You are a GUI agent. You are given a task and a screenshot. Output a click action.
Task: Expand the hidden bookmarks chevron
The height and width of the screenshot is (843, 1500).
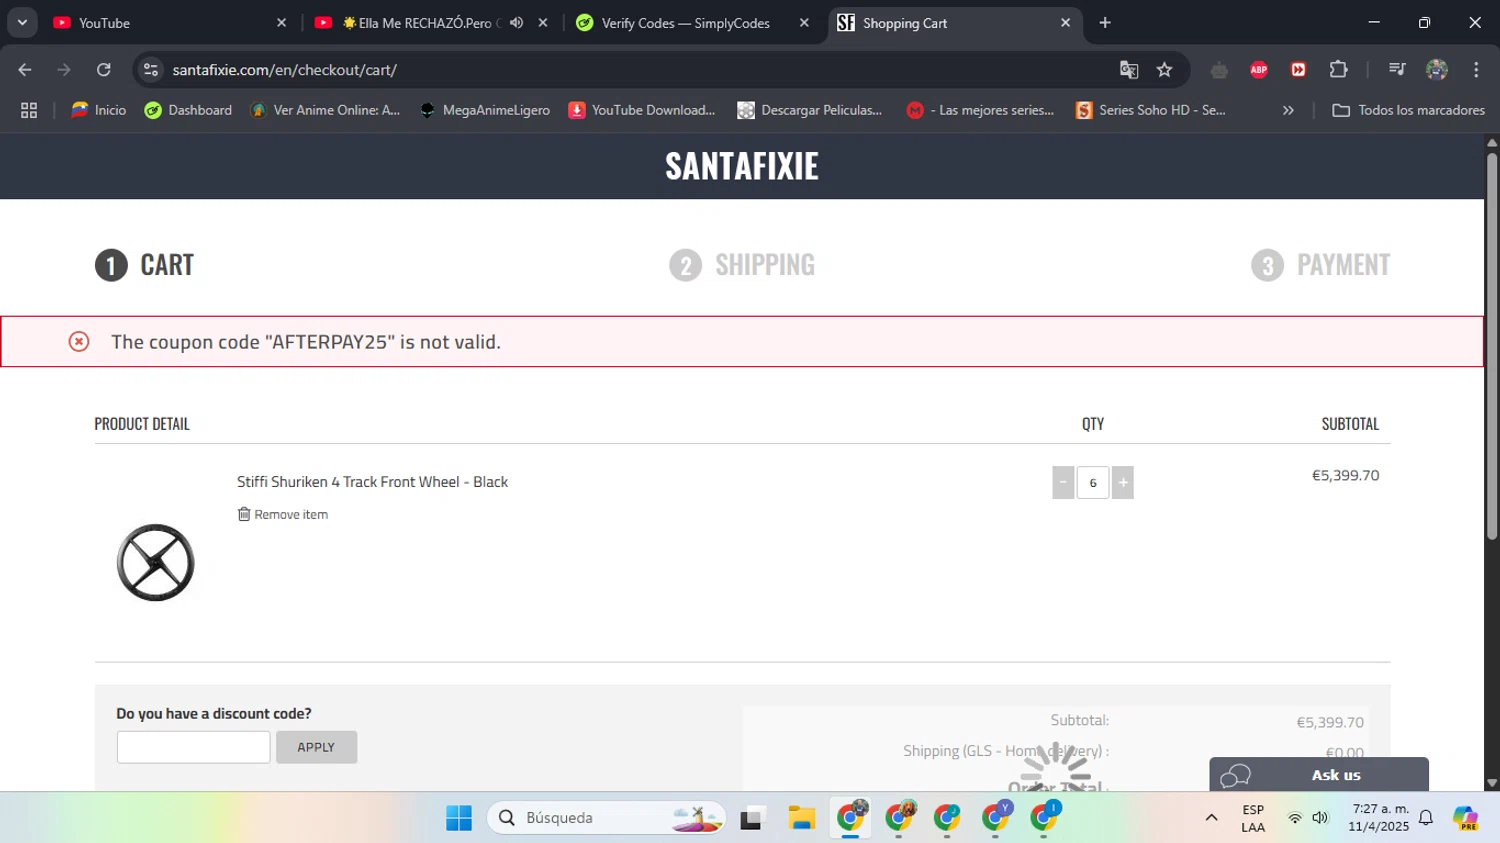coord(1288,110)
